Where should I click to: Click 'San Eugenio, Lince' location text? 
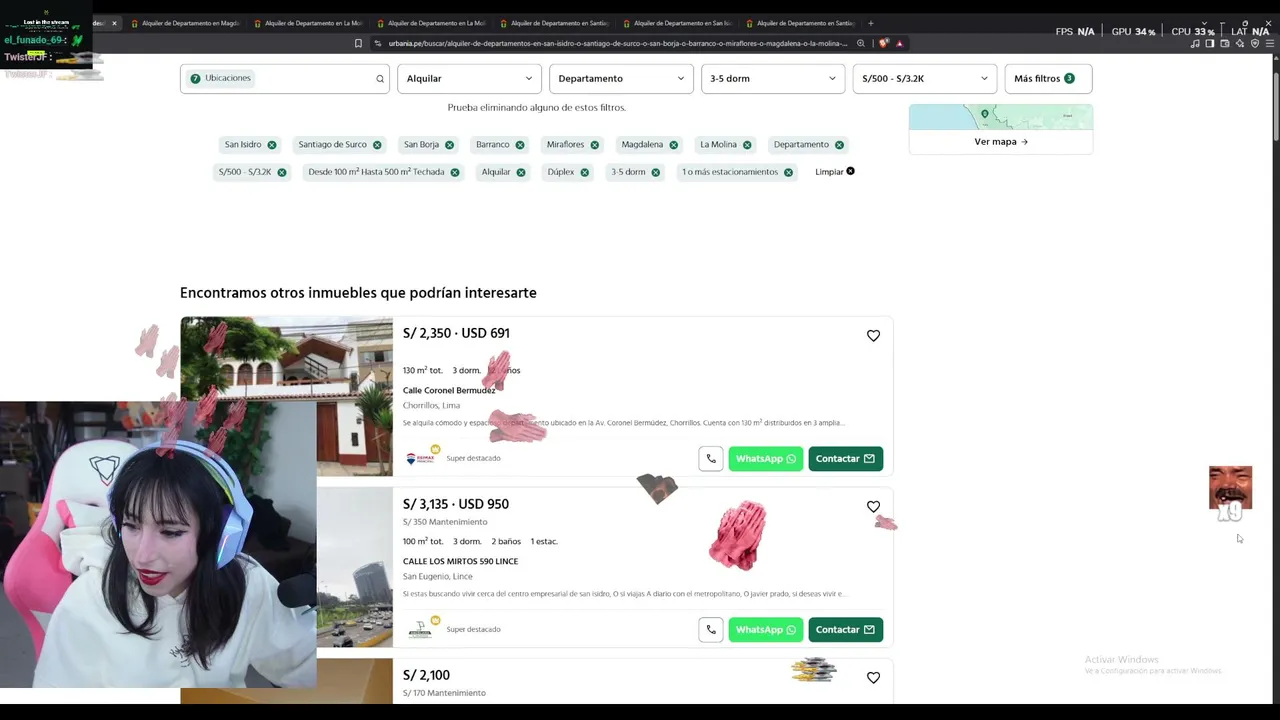click(438, 577)
